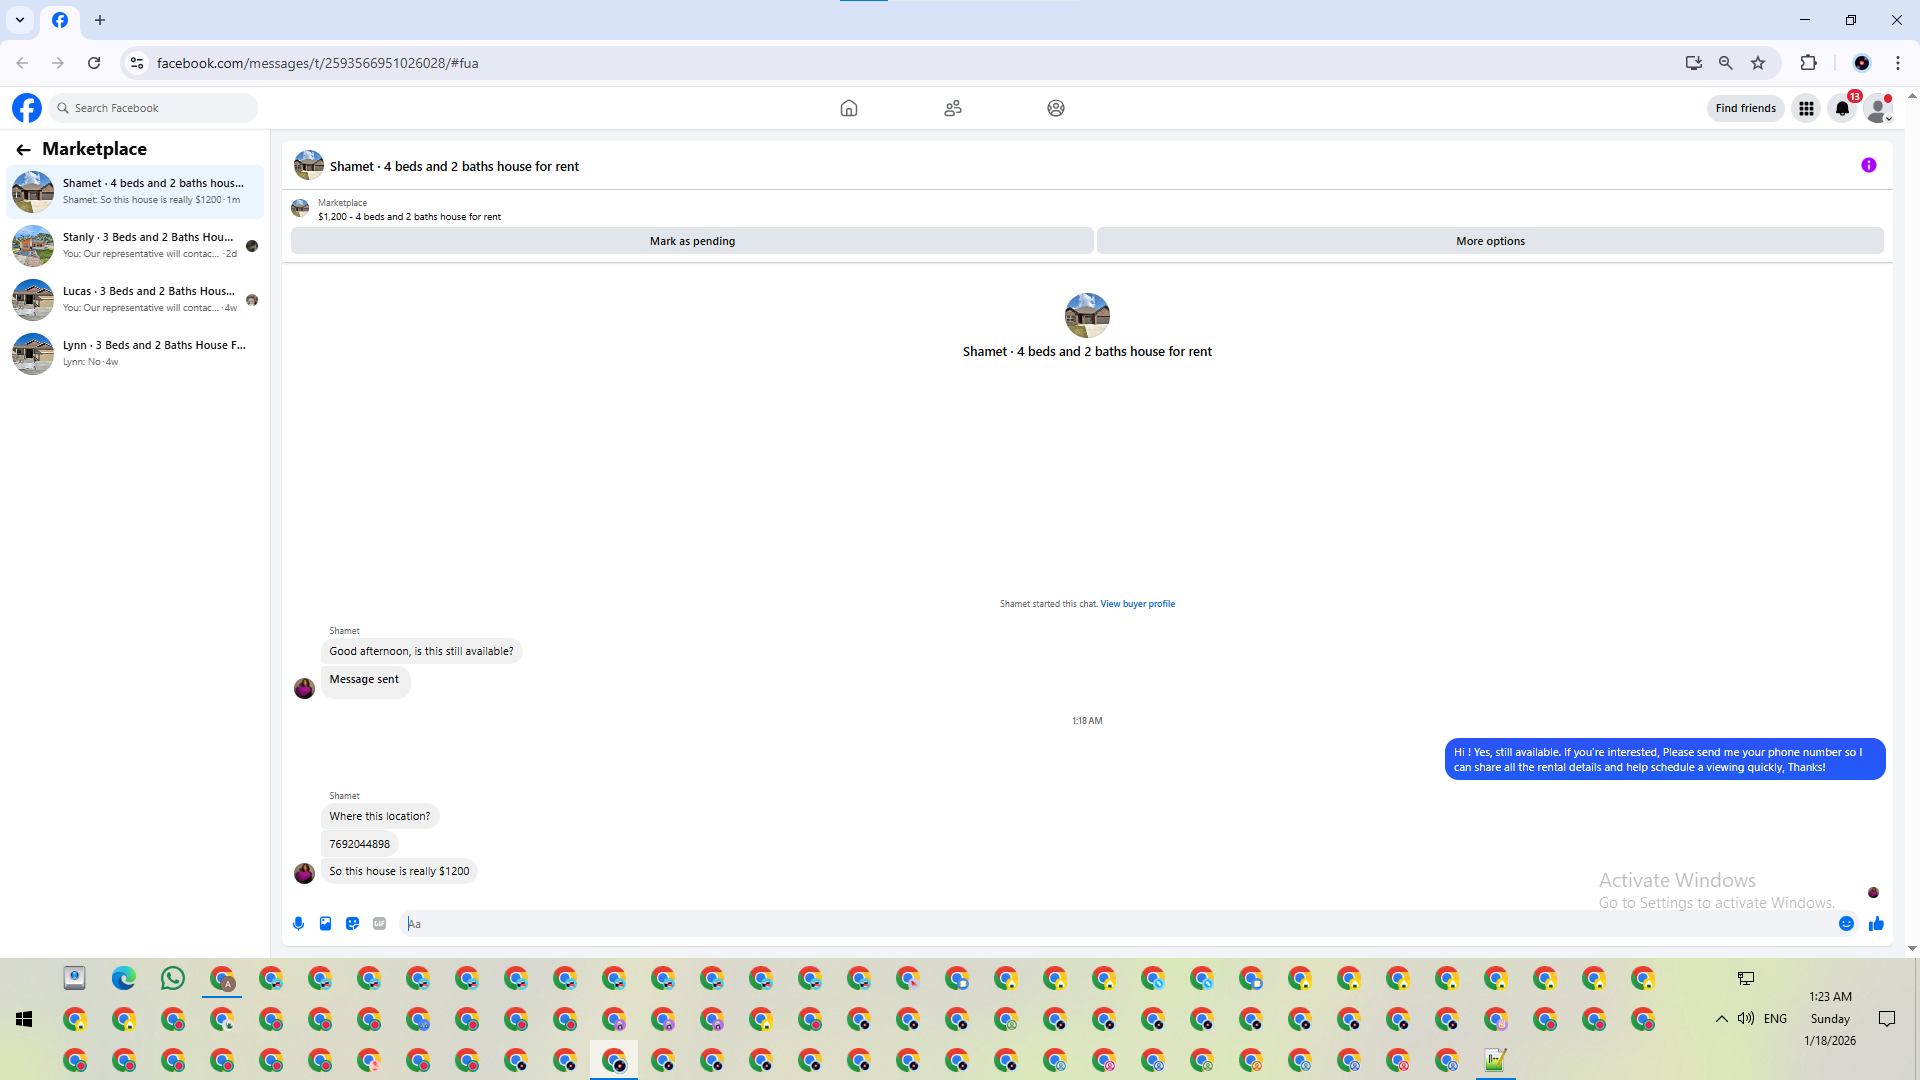Open conversation information purple icon
Image resolution: width=1920 pixels, height=1080 pixels.
1868,165
